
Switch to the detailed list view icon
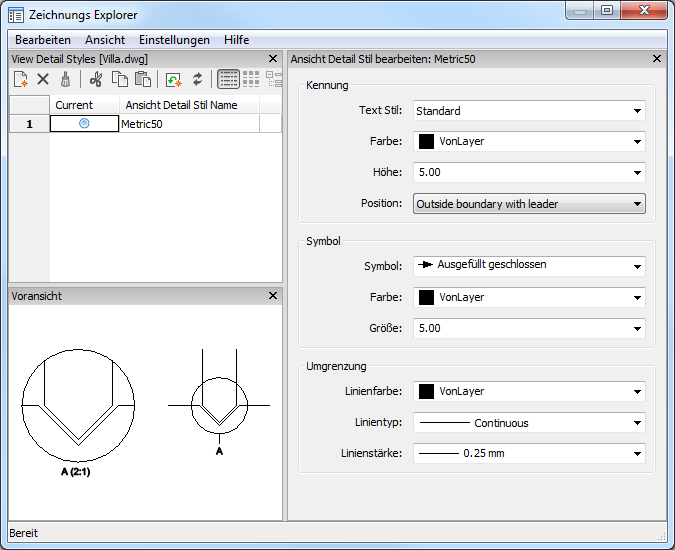(228, 79)
